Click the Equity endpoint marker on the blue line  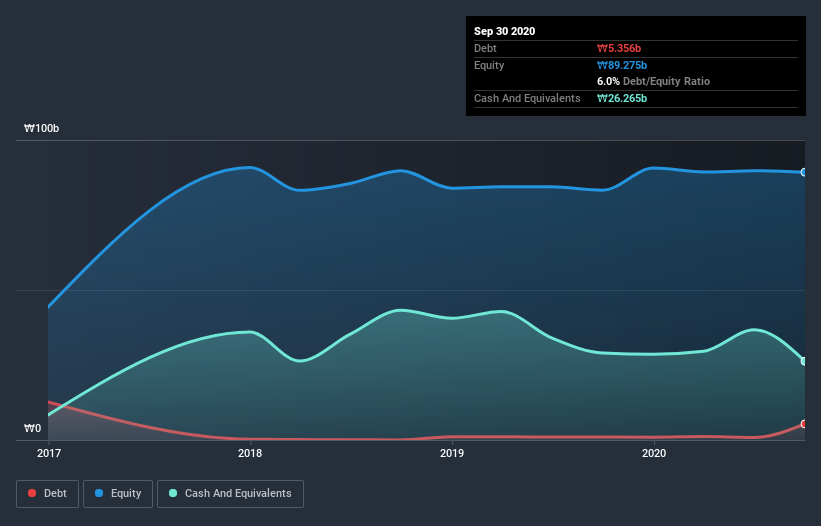click(x=804, y=172)
